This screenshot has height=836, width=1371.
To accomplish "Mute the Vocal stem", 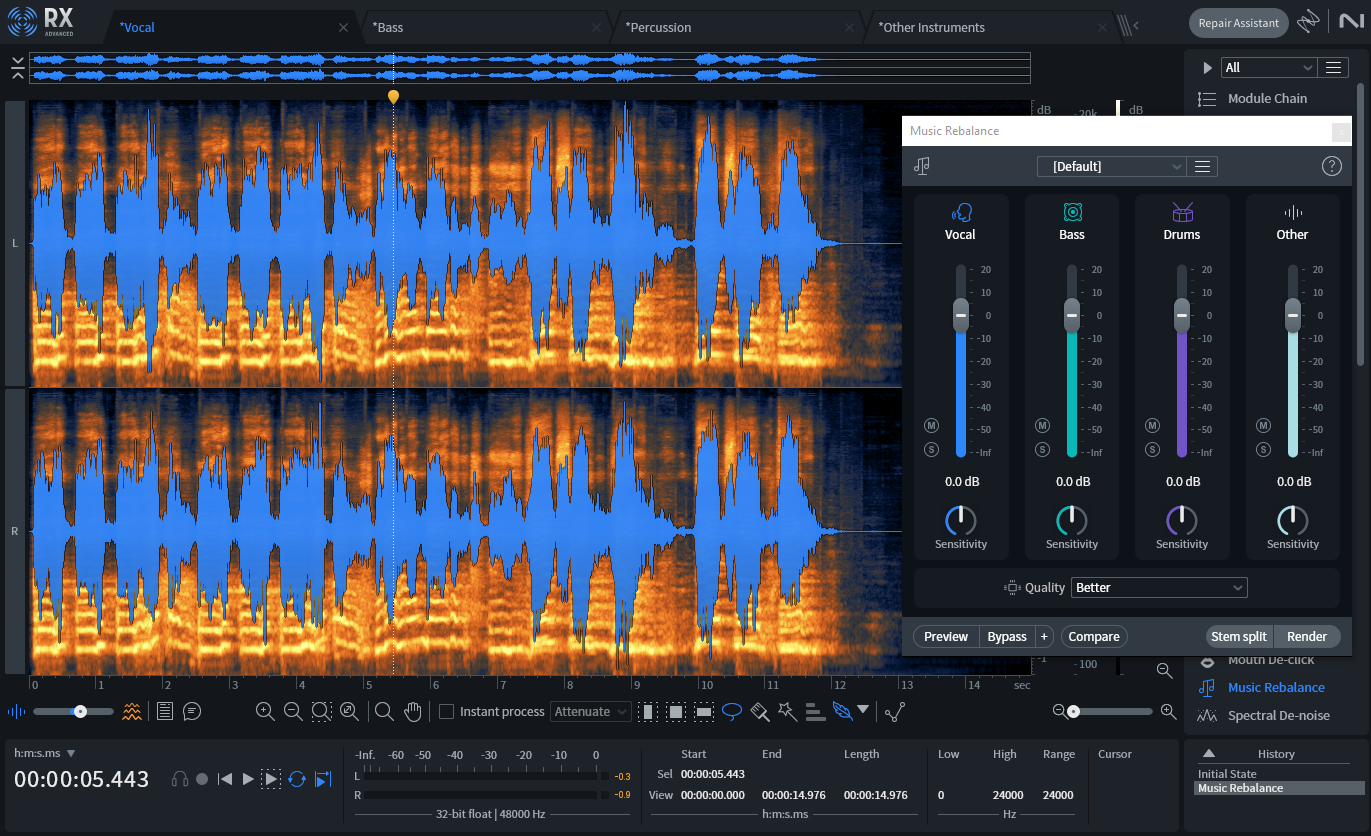I will [931, 424].
